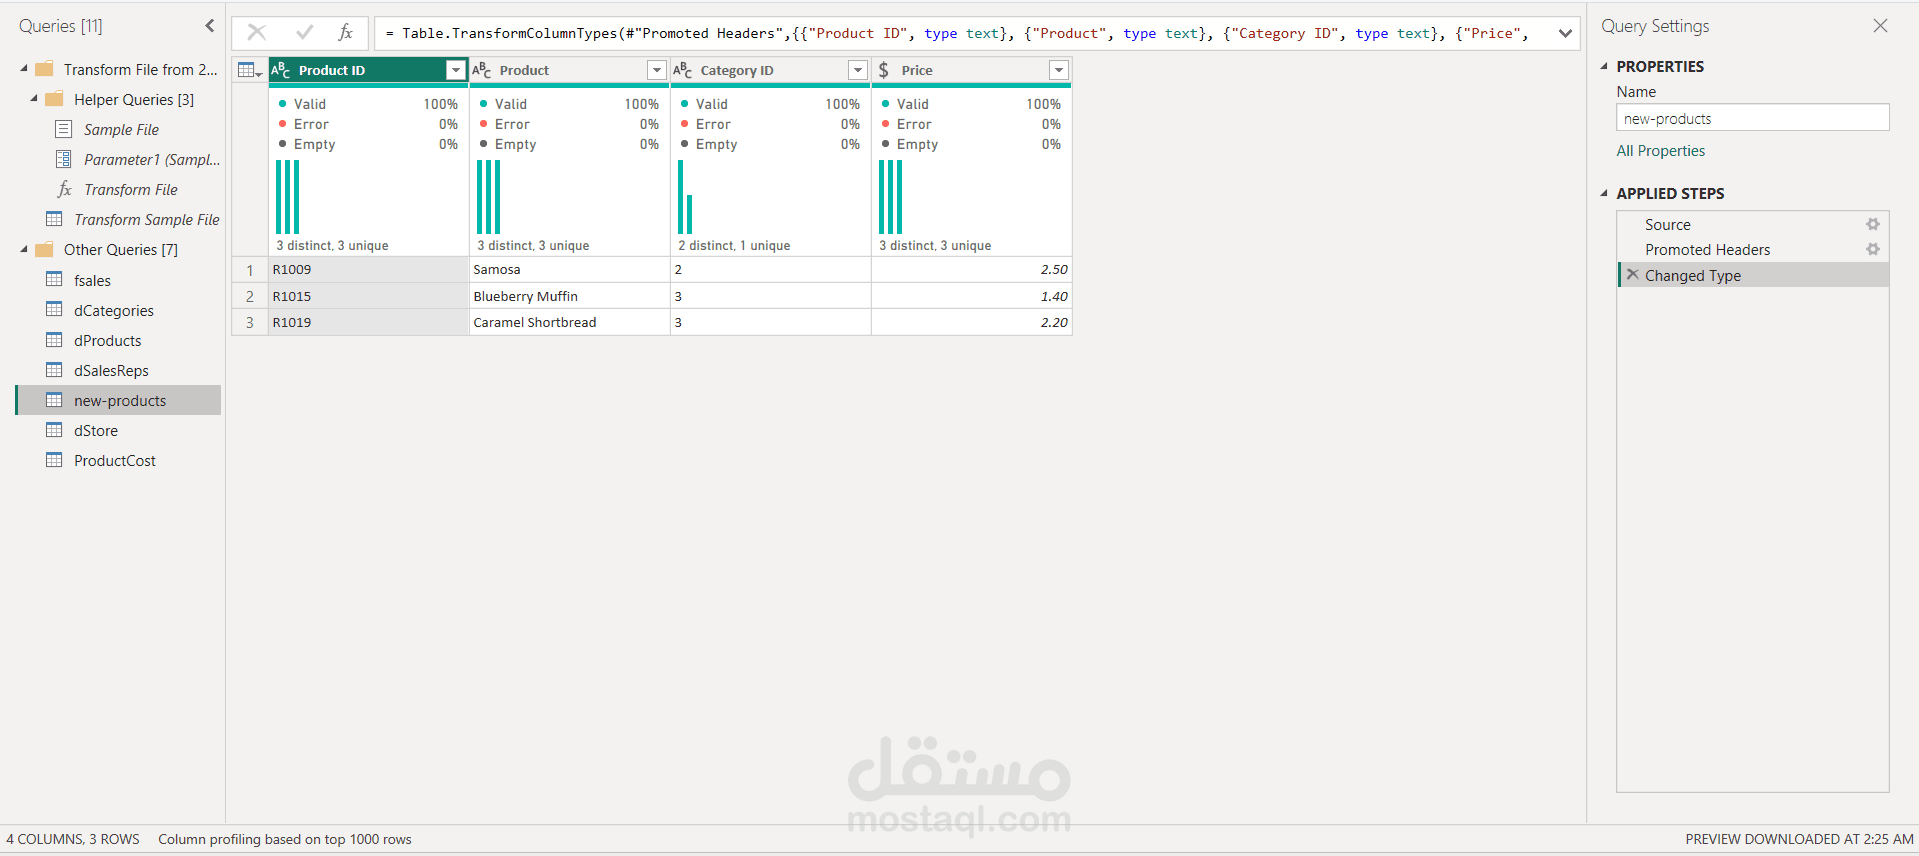This screenshot has height=856, width=1919.
Task: Cancel the formula bar edit (X icon)
Action: tap(257, 33)
